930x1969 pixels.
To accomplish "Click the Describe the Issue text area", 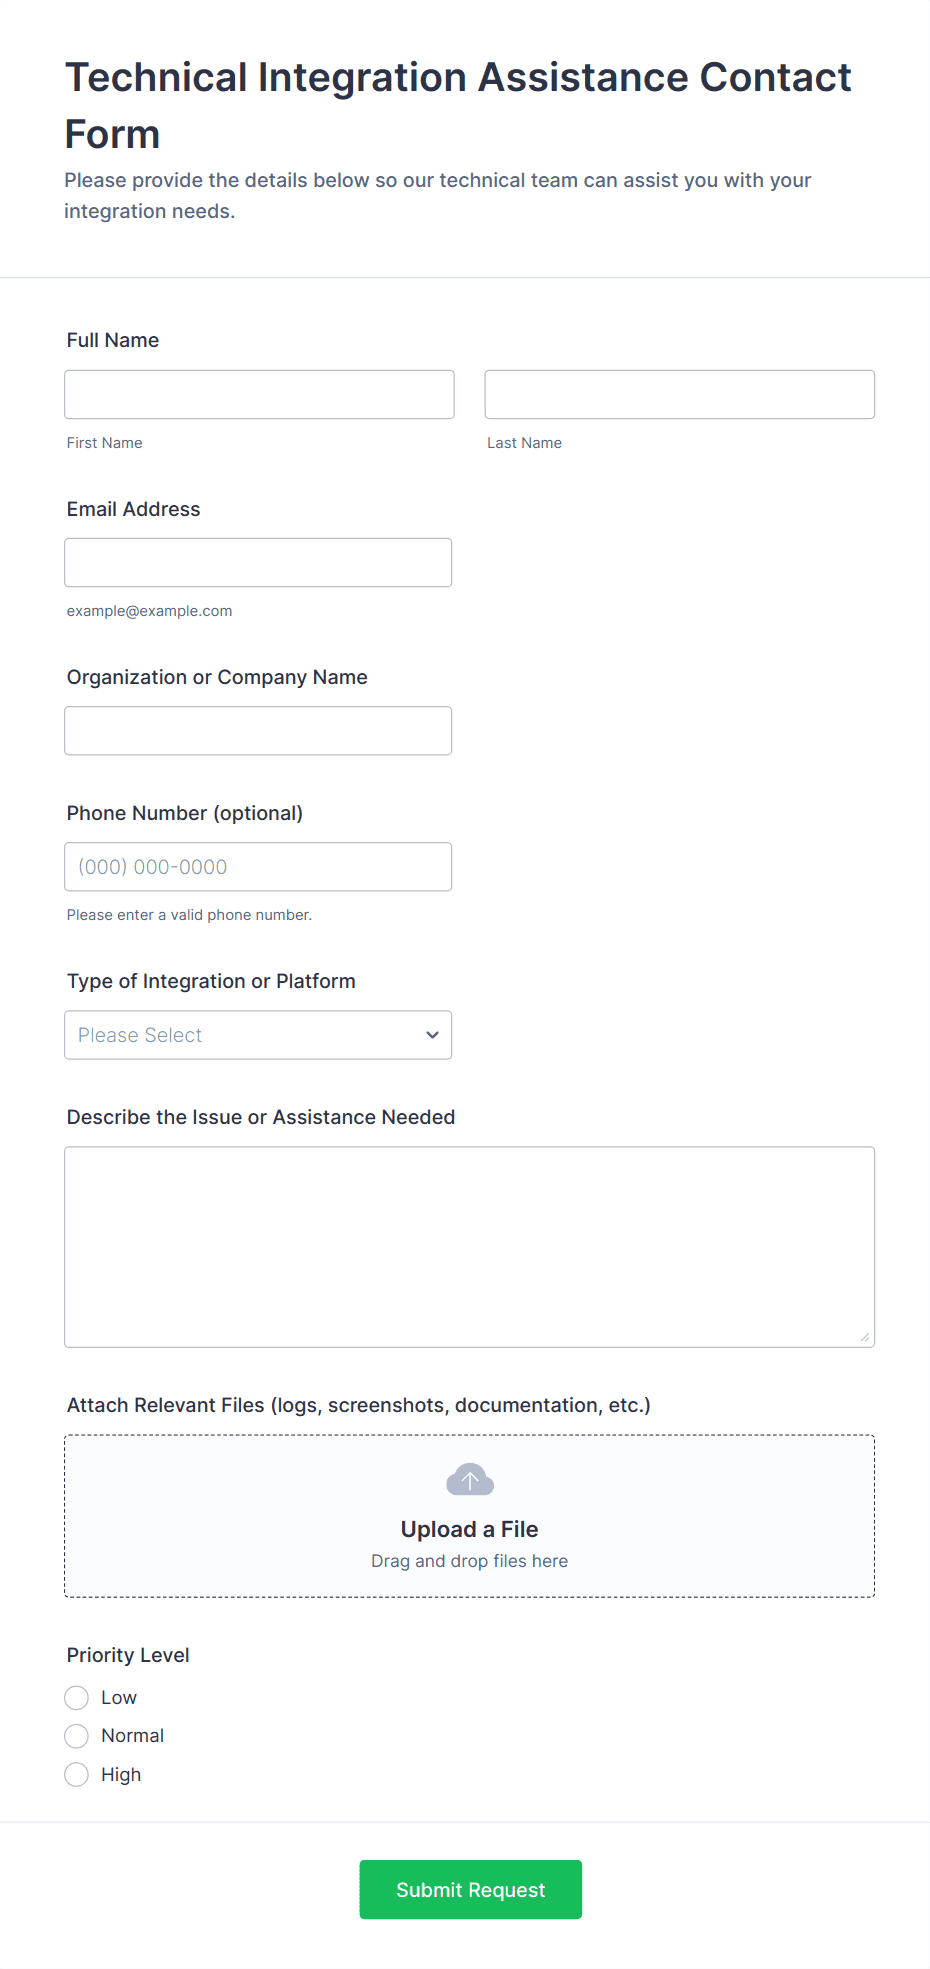I will tap(469, 1247).
